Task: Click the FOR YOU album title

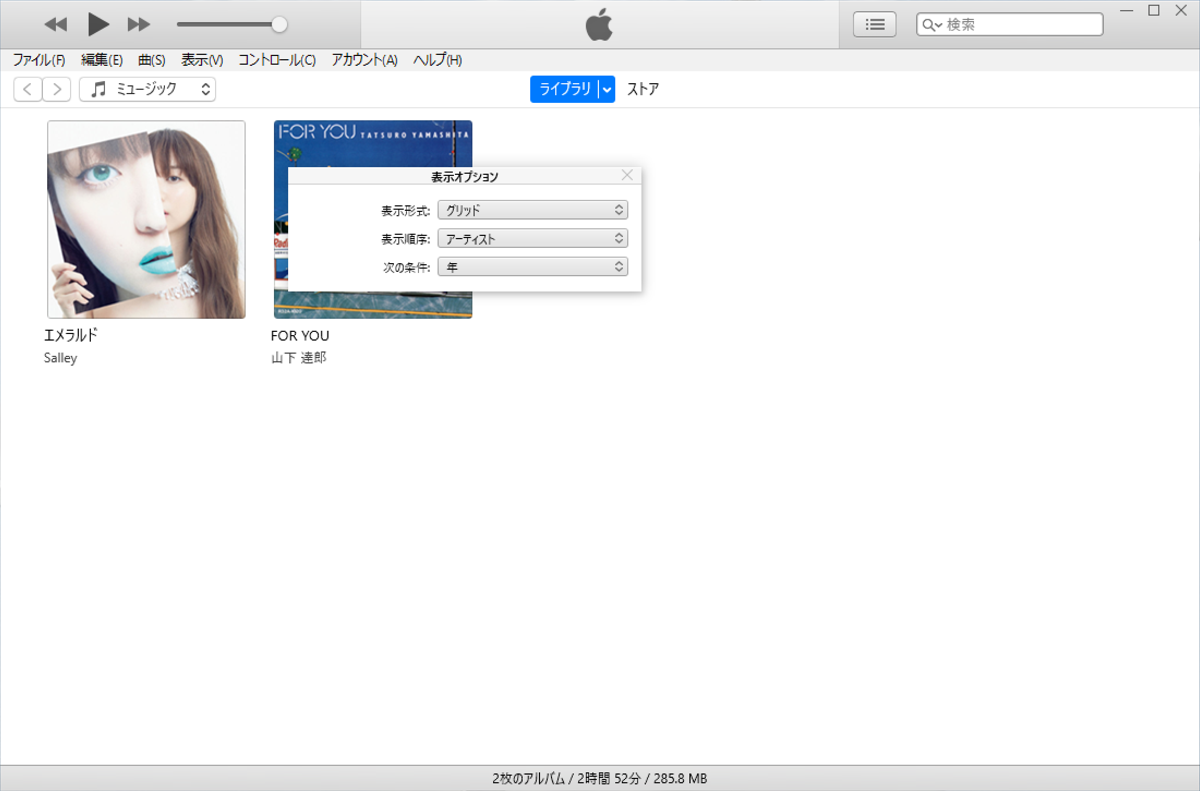Action: (300, 336)
